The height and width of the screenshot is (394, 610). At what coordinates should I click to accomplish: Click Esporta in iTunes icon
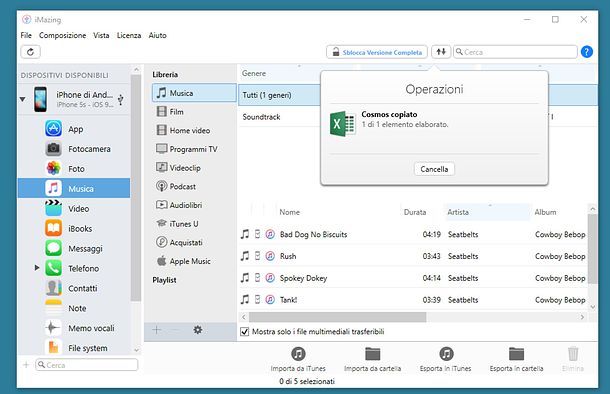pyautogui.click(x=446, y=354)
